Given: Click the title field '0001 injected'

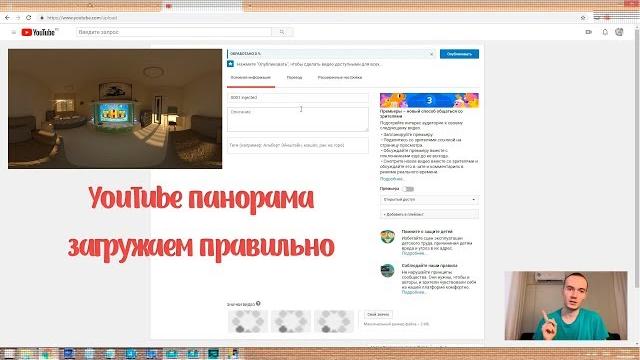Looking at the screenshot, I should pos(298,98).
